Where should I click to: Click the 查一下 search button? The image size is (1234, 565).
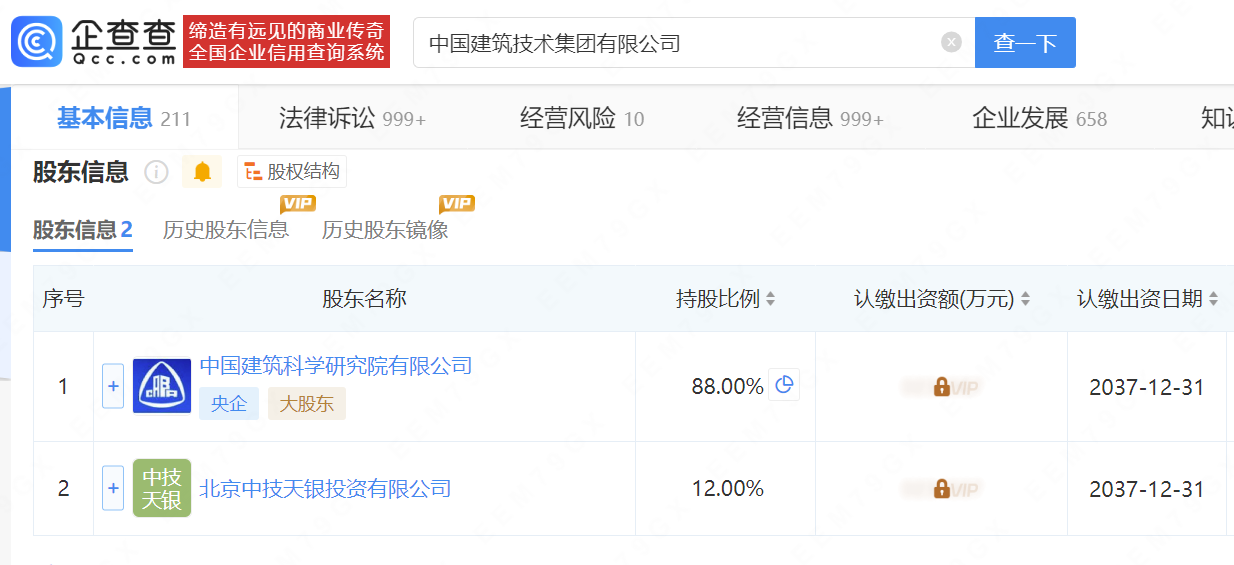coord(1025,43)
